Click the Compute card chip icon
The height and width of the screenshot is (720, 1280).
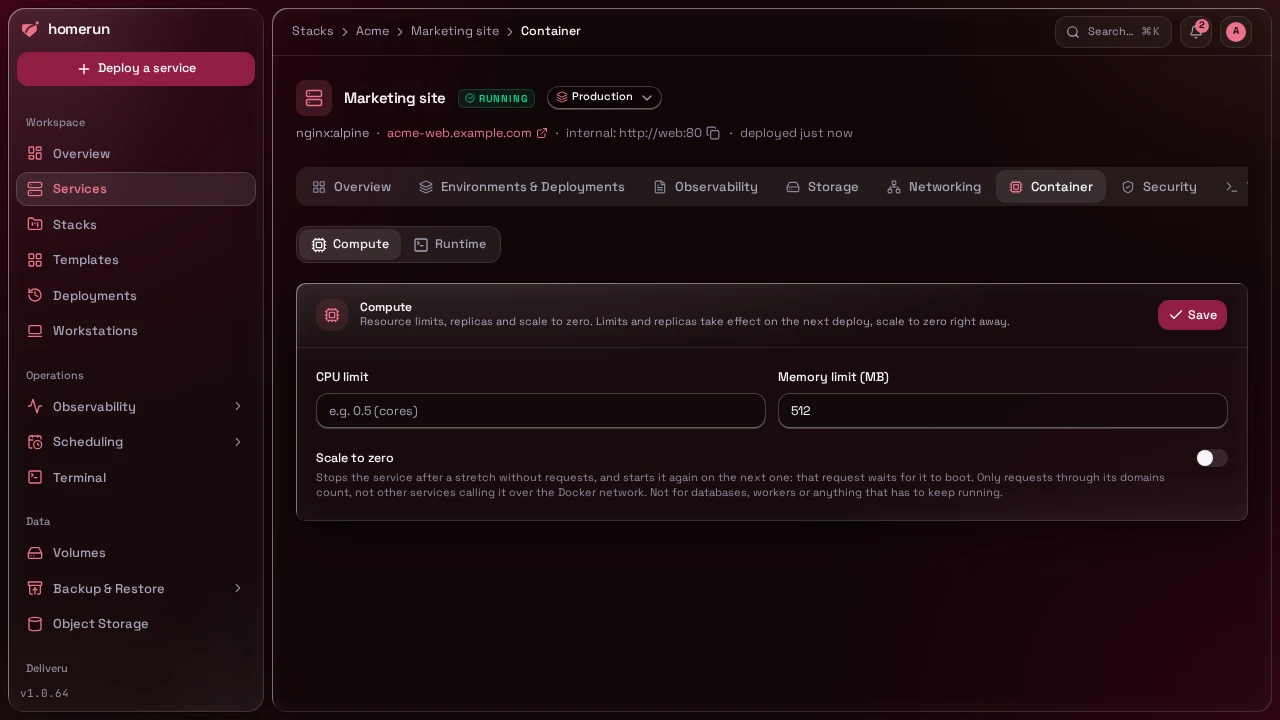click(x=332, y=315)
